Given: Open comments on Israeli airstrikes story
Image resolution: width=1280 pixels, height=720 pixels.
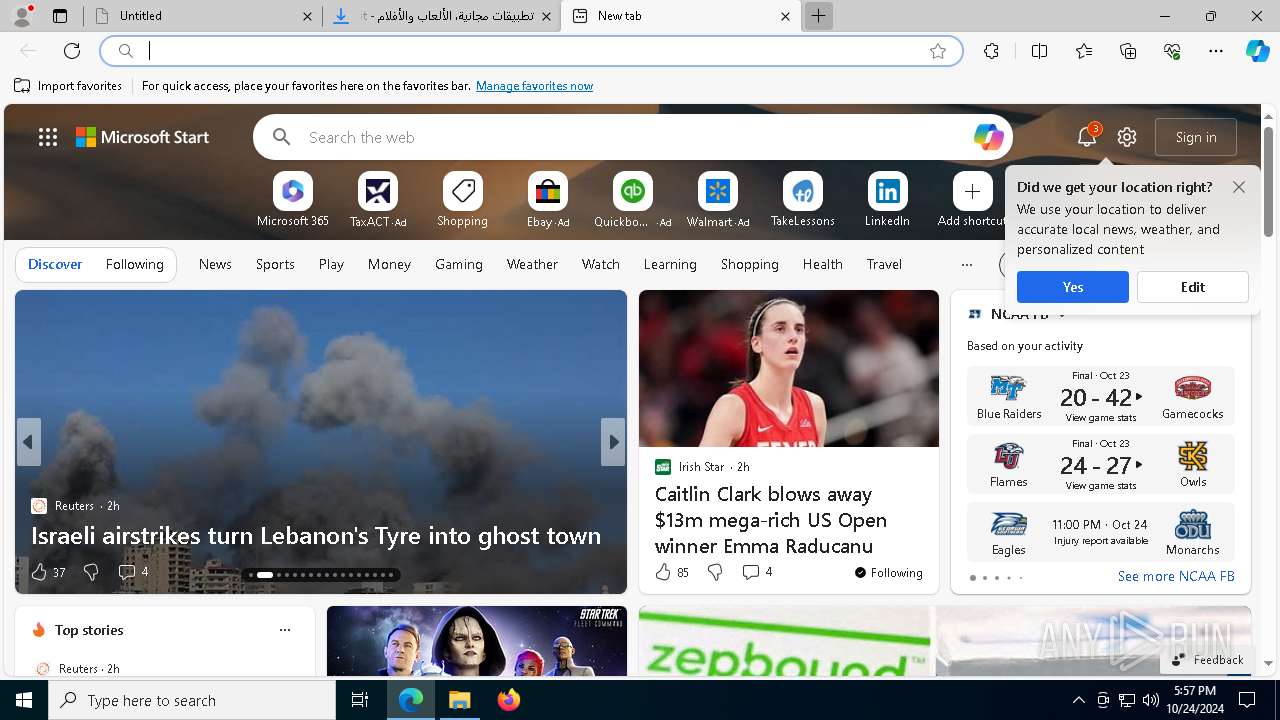Looking at the screenshot, I should tap(133, 572).
